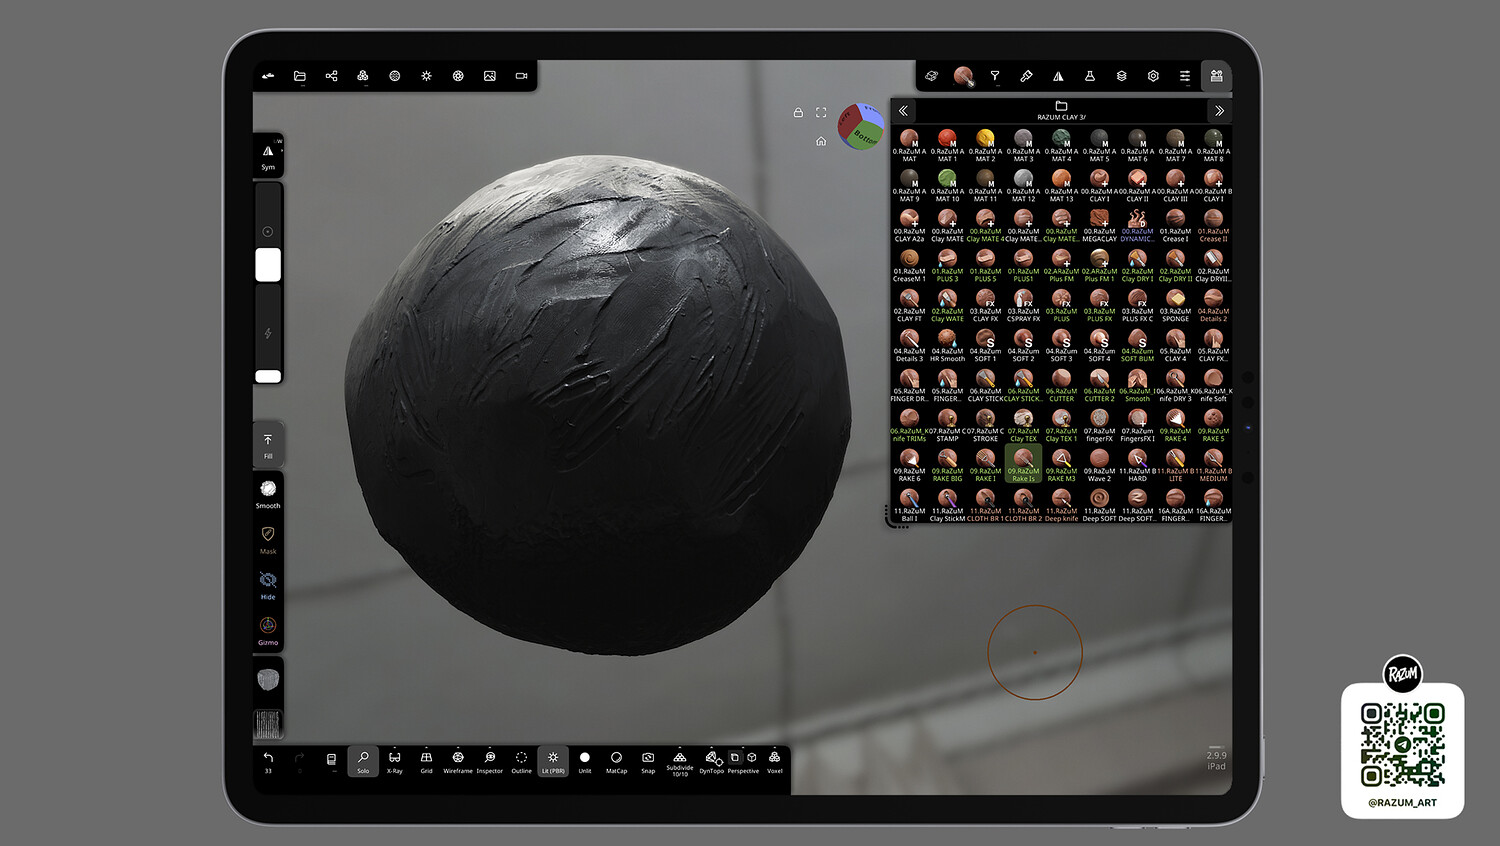Switch shading to Unlit
Screen dimensions: 1500x846
(585, 761)
